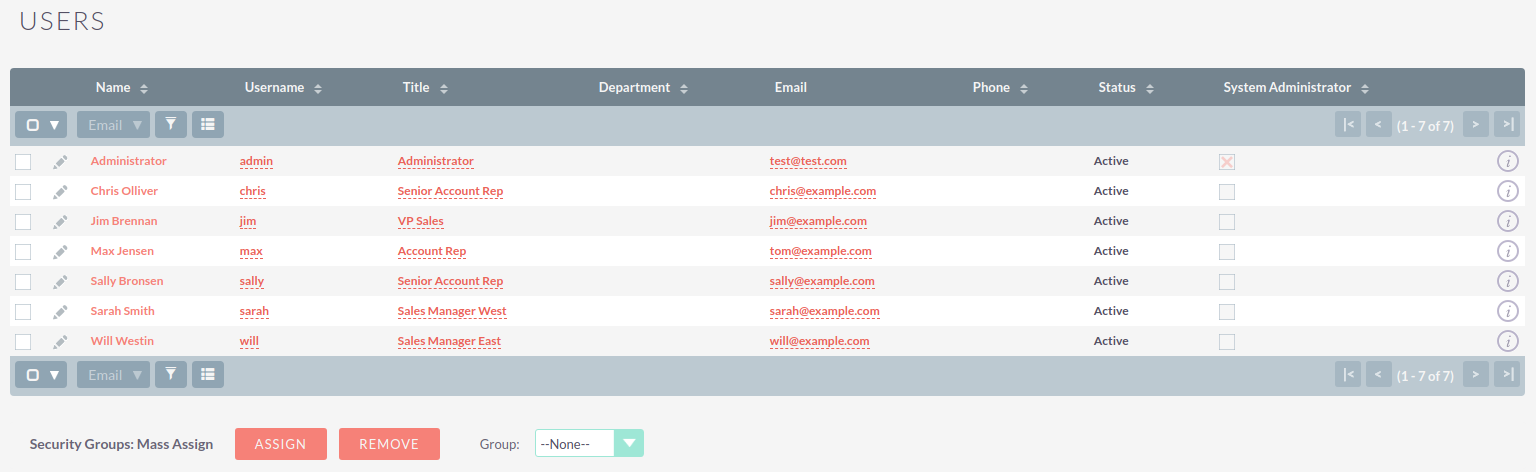Select the Sarah Smith row checkbox

(x=23, y=312)
